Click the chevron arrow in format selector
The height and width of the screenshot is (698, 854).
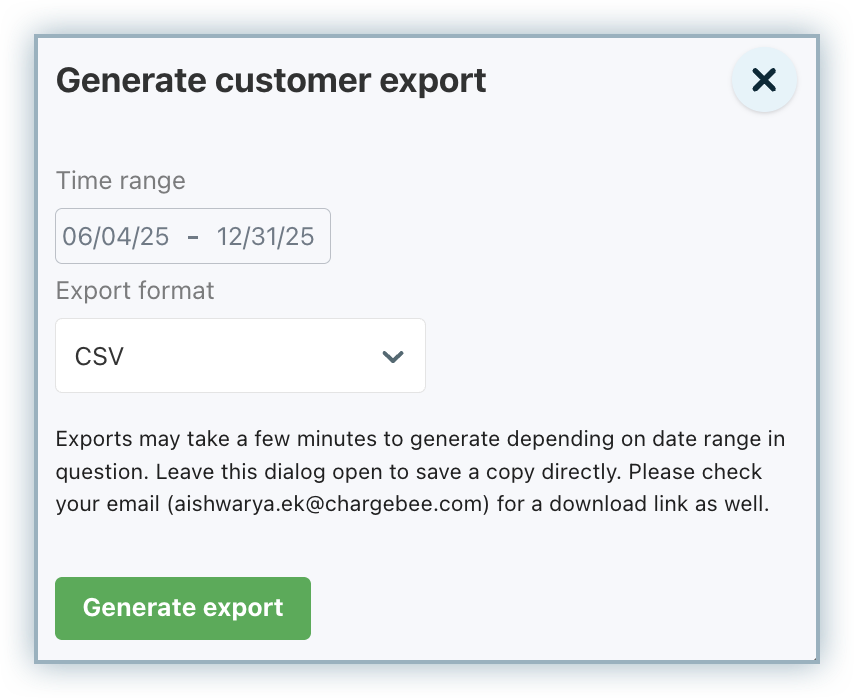(393, 357)
